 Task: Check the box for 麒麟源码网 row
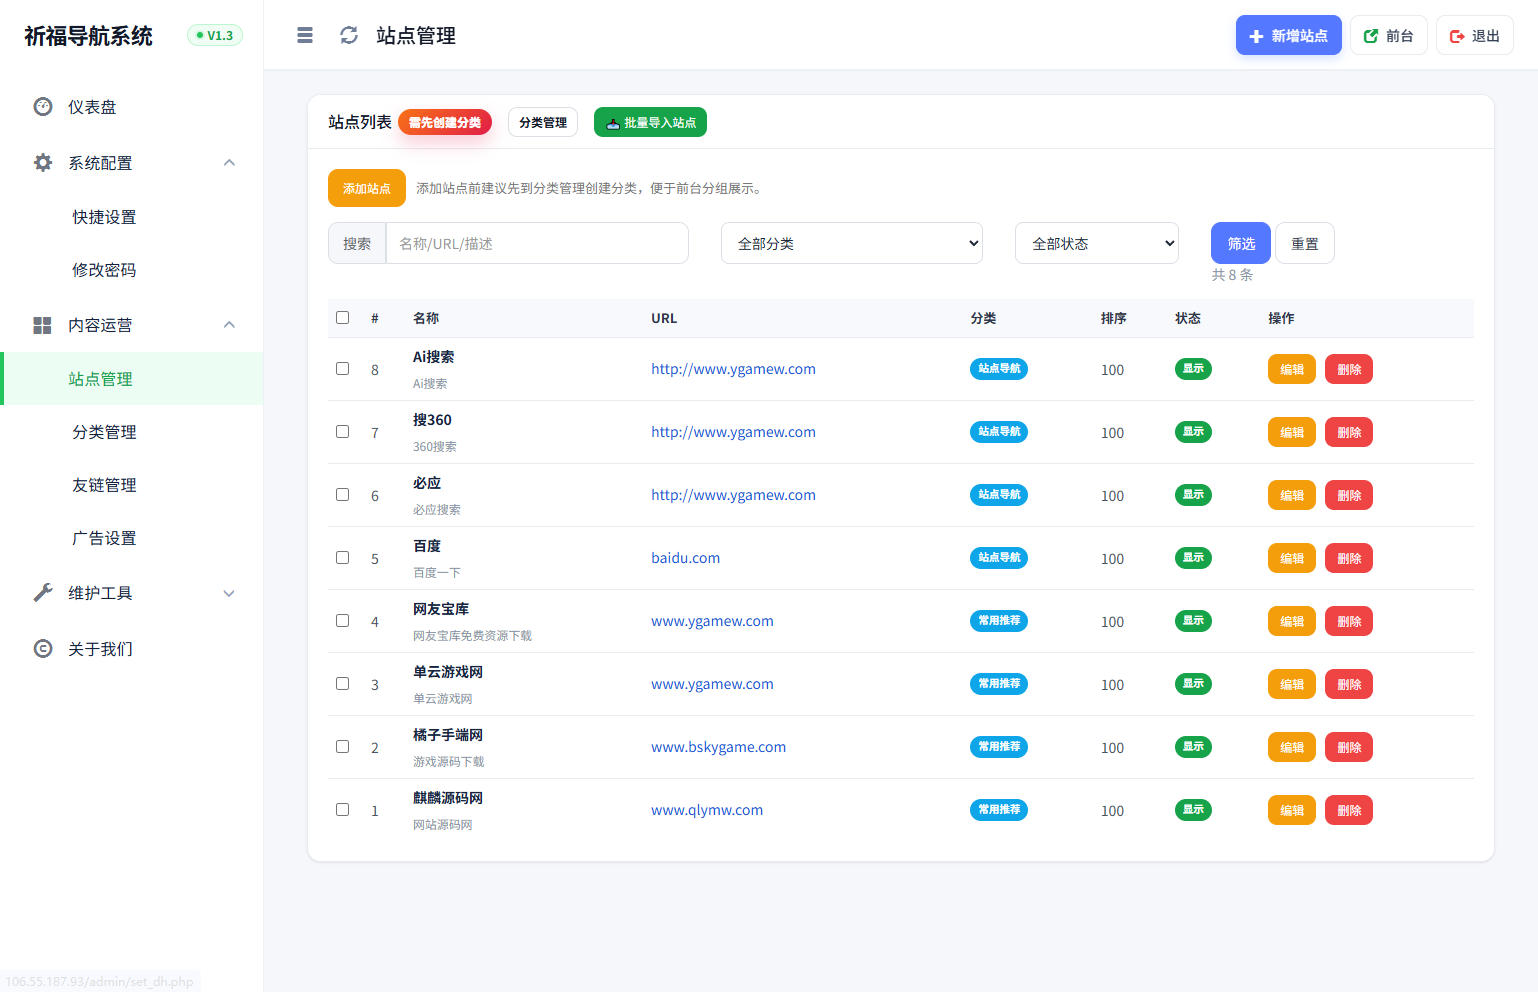(x=343, y=810)
